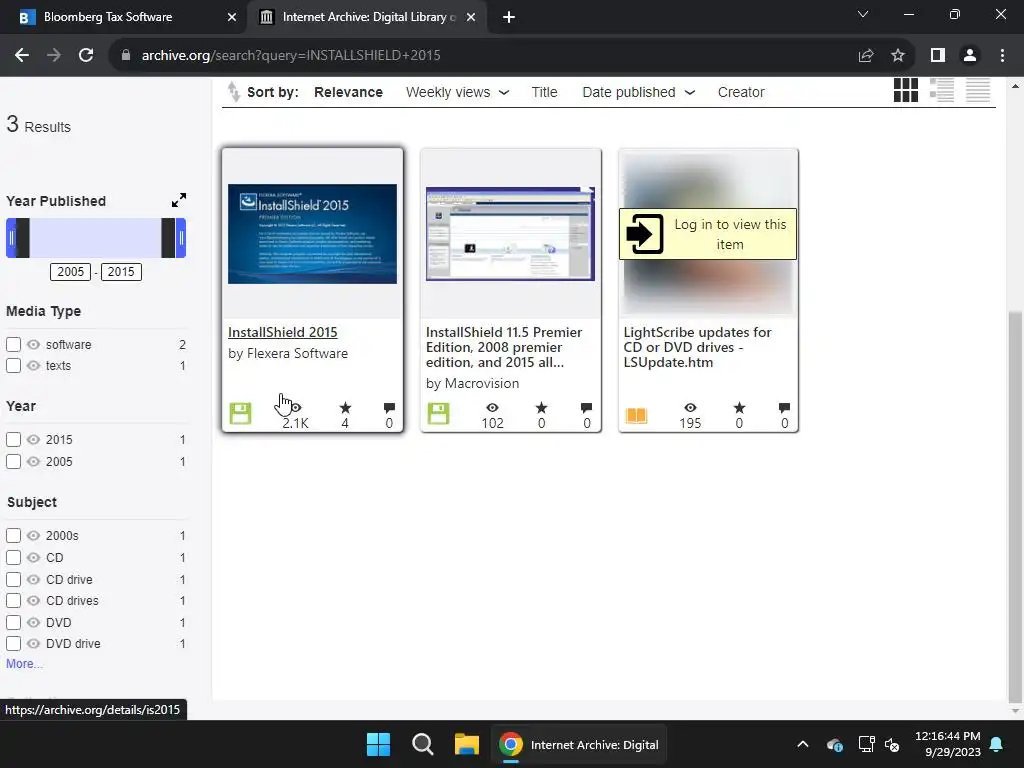Click favorites star on InstallShield 2015 card

point(345,408)
